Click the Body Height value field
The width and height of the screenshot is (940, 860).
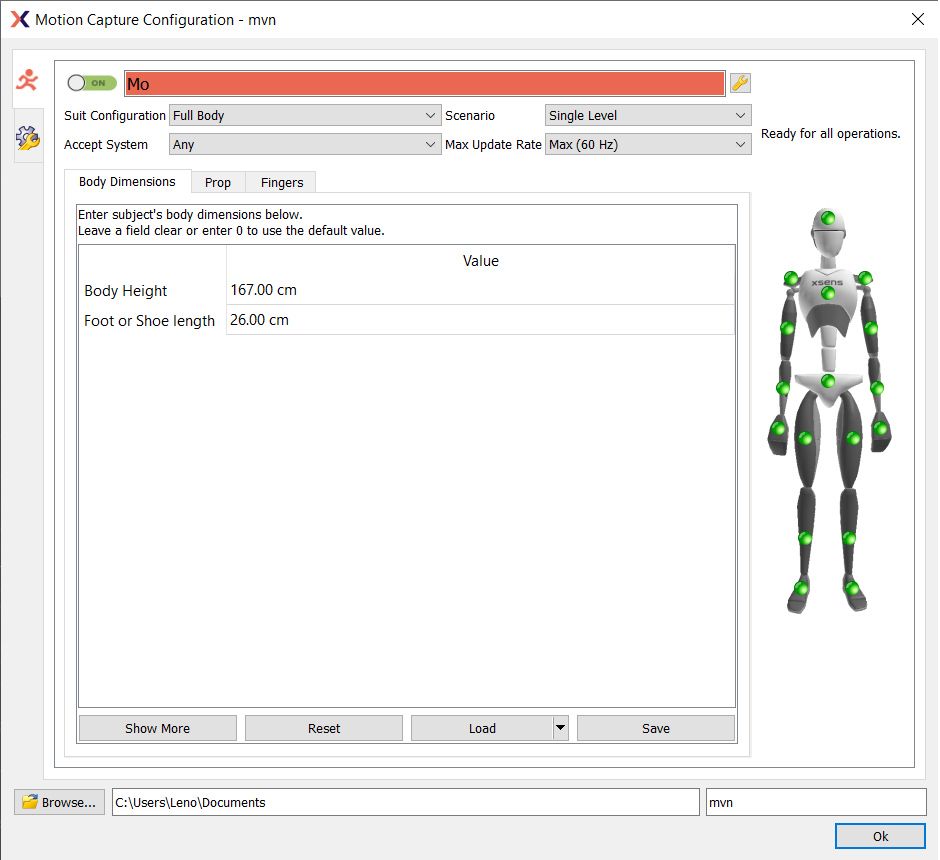click(x=480, y=291)
